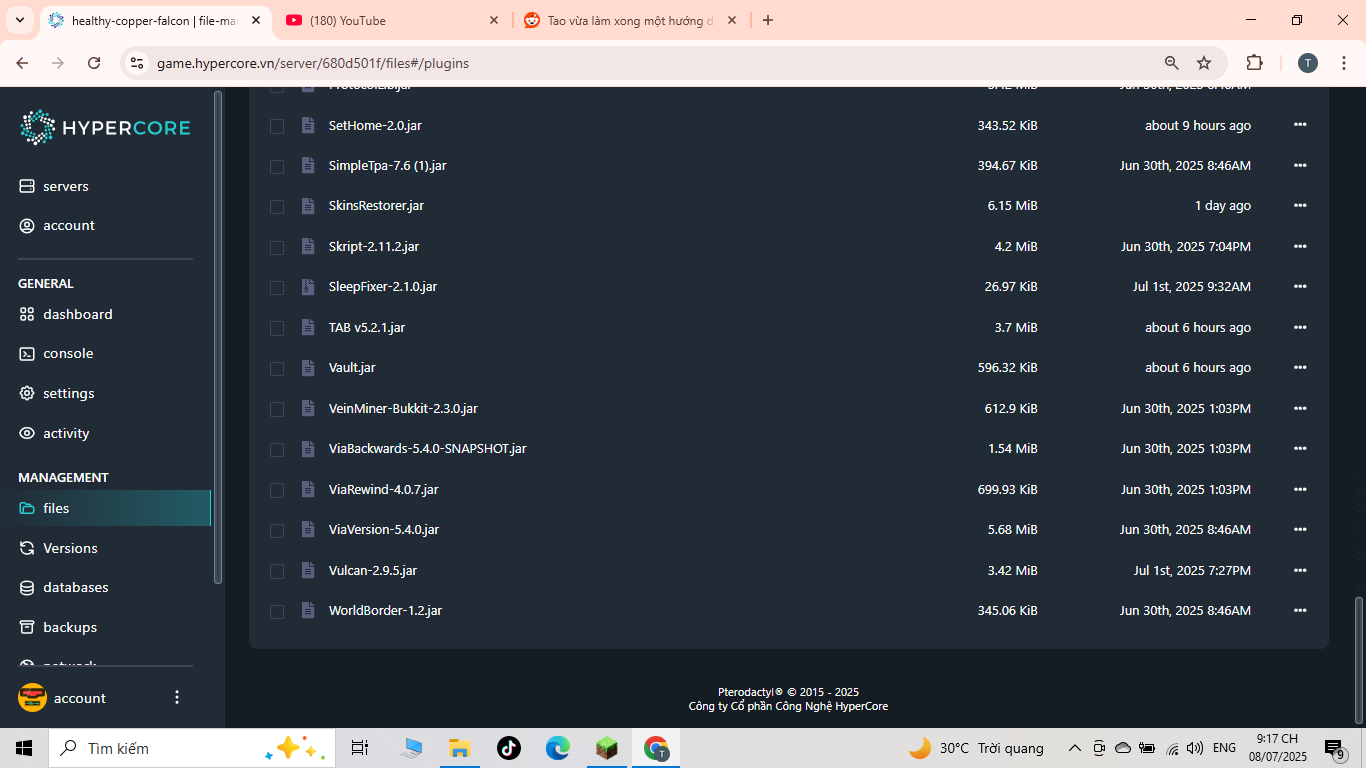Check the Vault.jar row checkbox
The height and width of the screenshot is (768, 1366).
pos(277,368)
